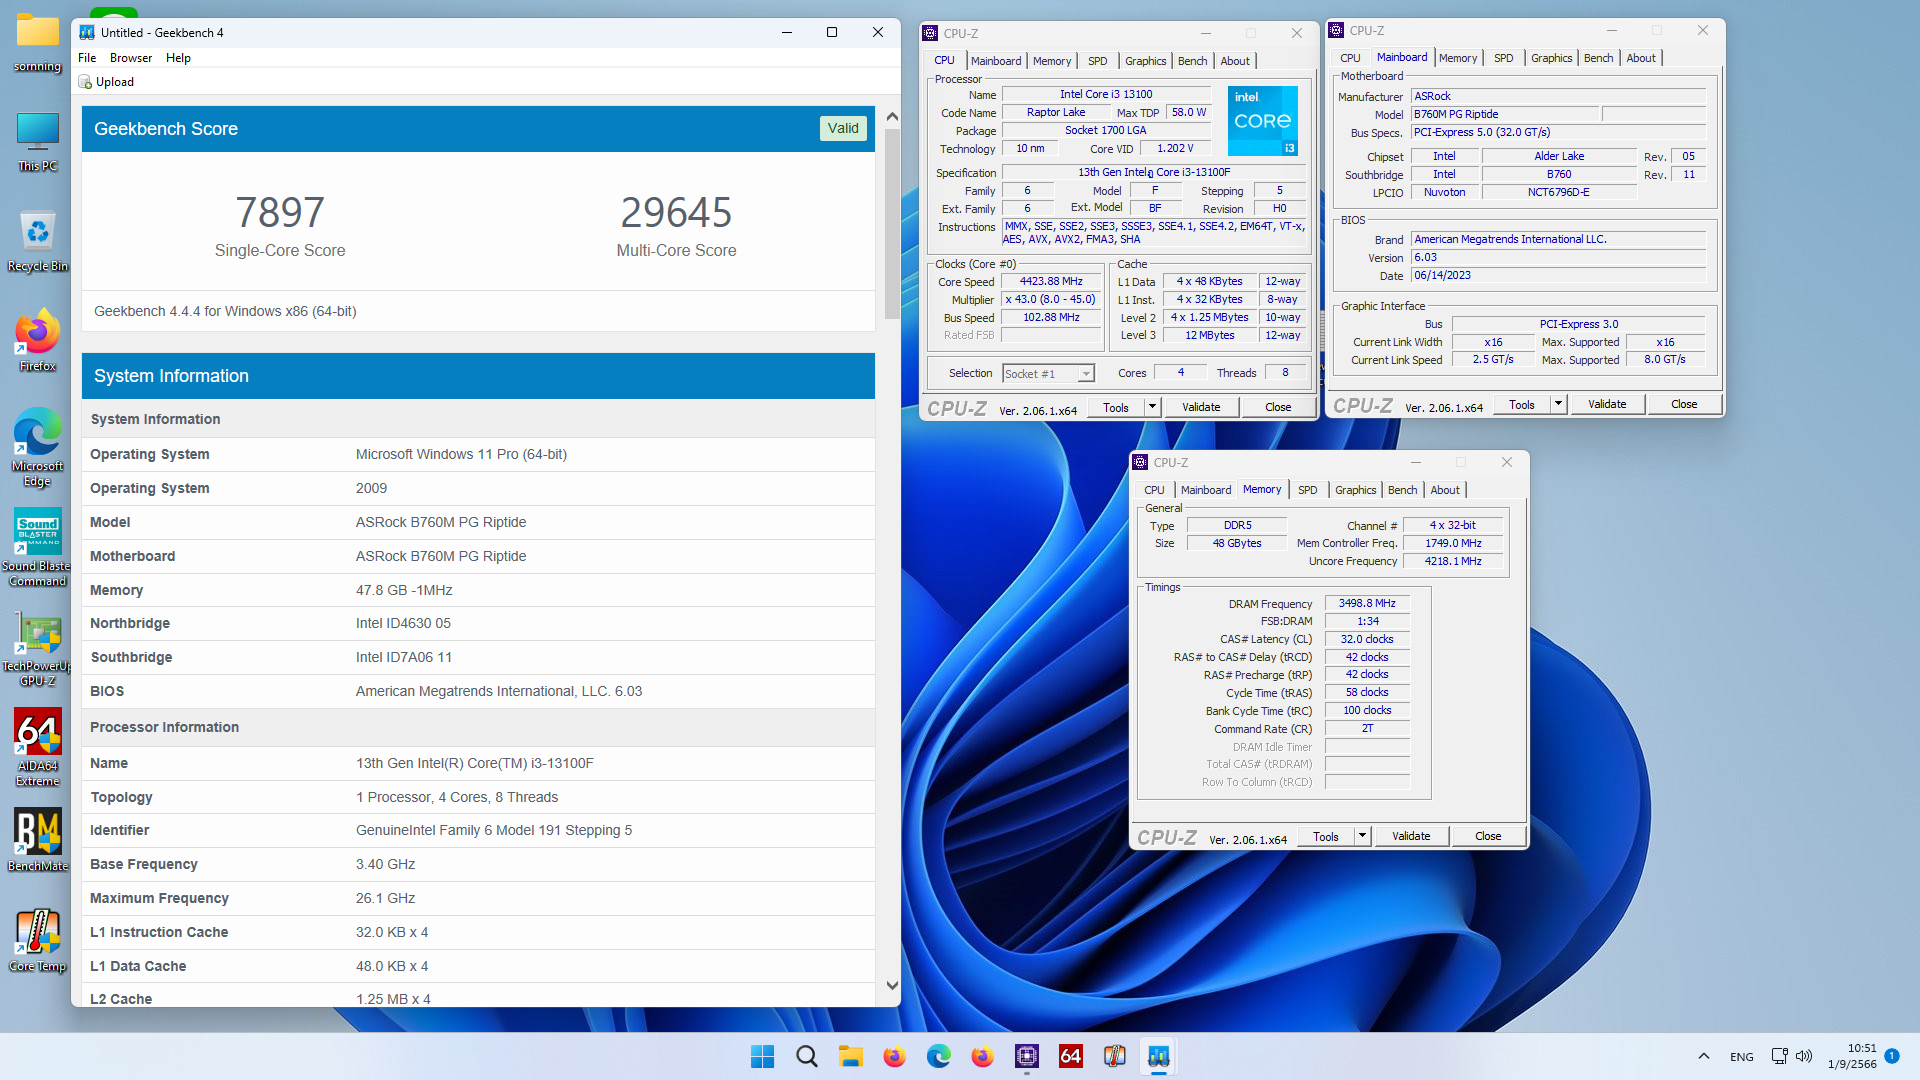The height and width of the screenshot is (1080, 1920).
Task: Launch AIDA64 Extreme from desktop
Action: (x=37, y=748)
